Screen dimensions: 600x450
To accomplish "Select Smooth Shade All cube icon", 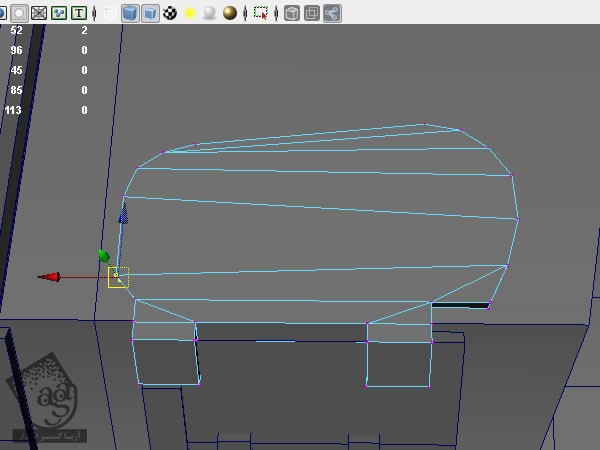I will [x=129, y=13].
